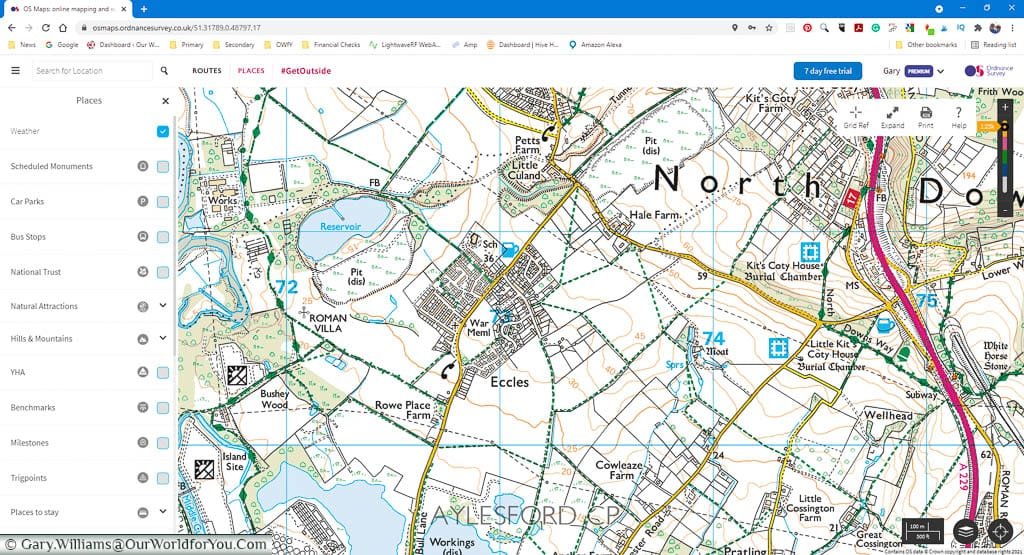This screenshot has height=555, width=1024.
Task: Bookmark this page with star icon
Action: tap(769, 27)
